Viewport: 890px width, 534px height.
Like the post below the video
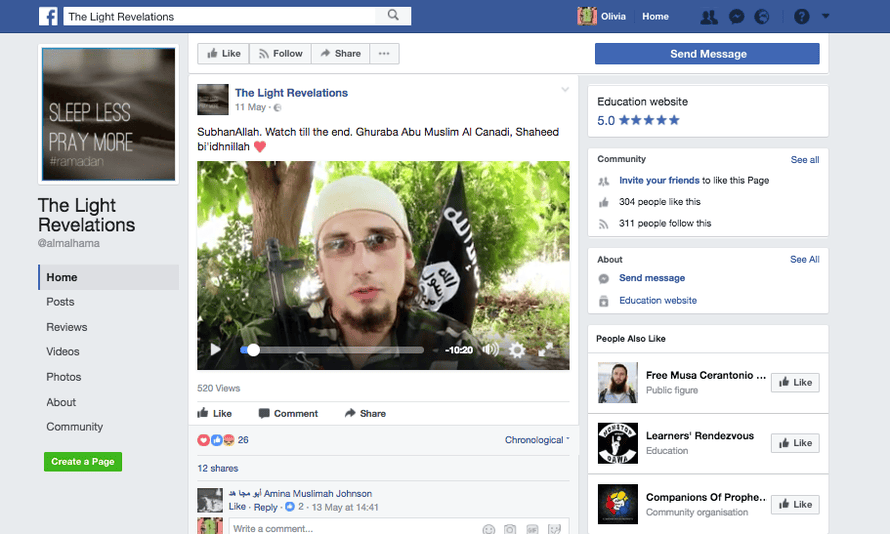pyautogui.click(x=215, y=413)
